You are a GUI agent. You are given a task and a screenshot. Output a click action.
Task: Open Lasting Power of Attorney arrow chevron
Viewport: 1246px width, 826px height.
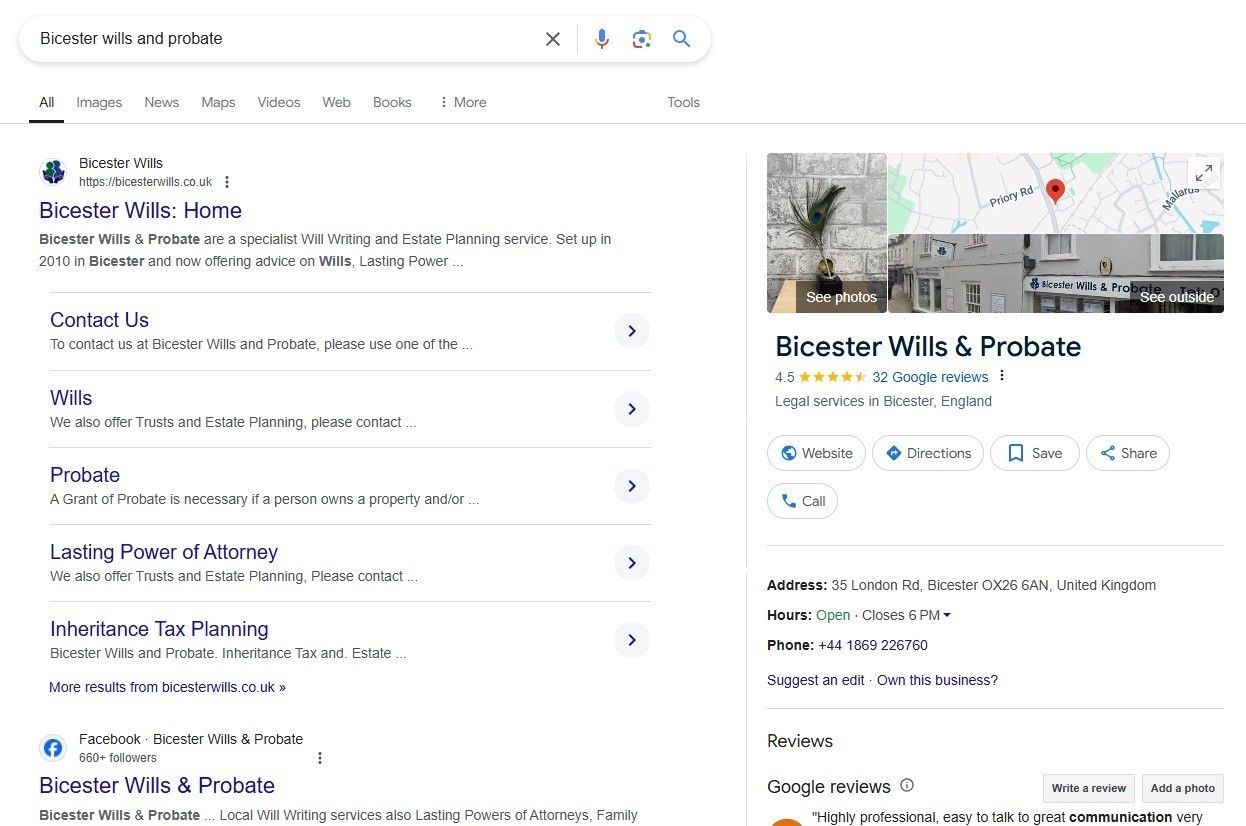632,563
